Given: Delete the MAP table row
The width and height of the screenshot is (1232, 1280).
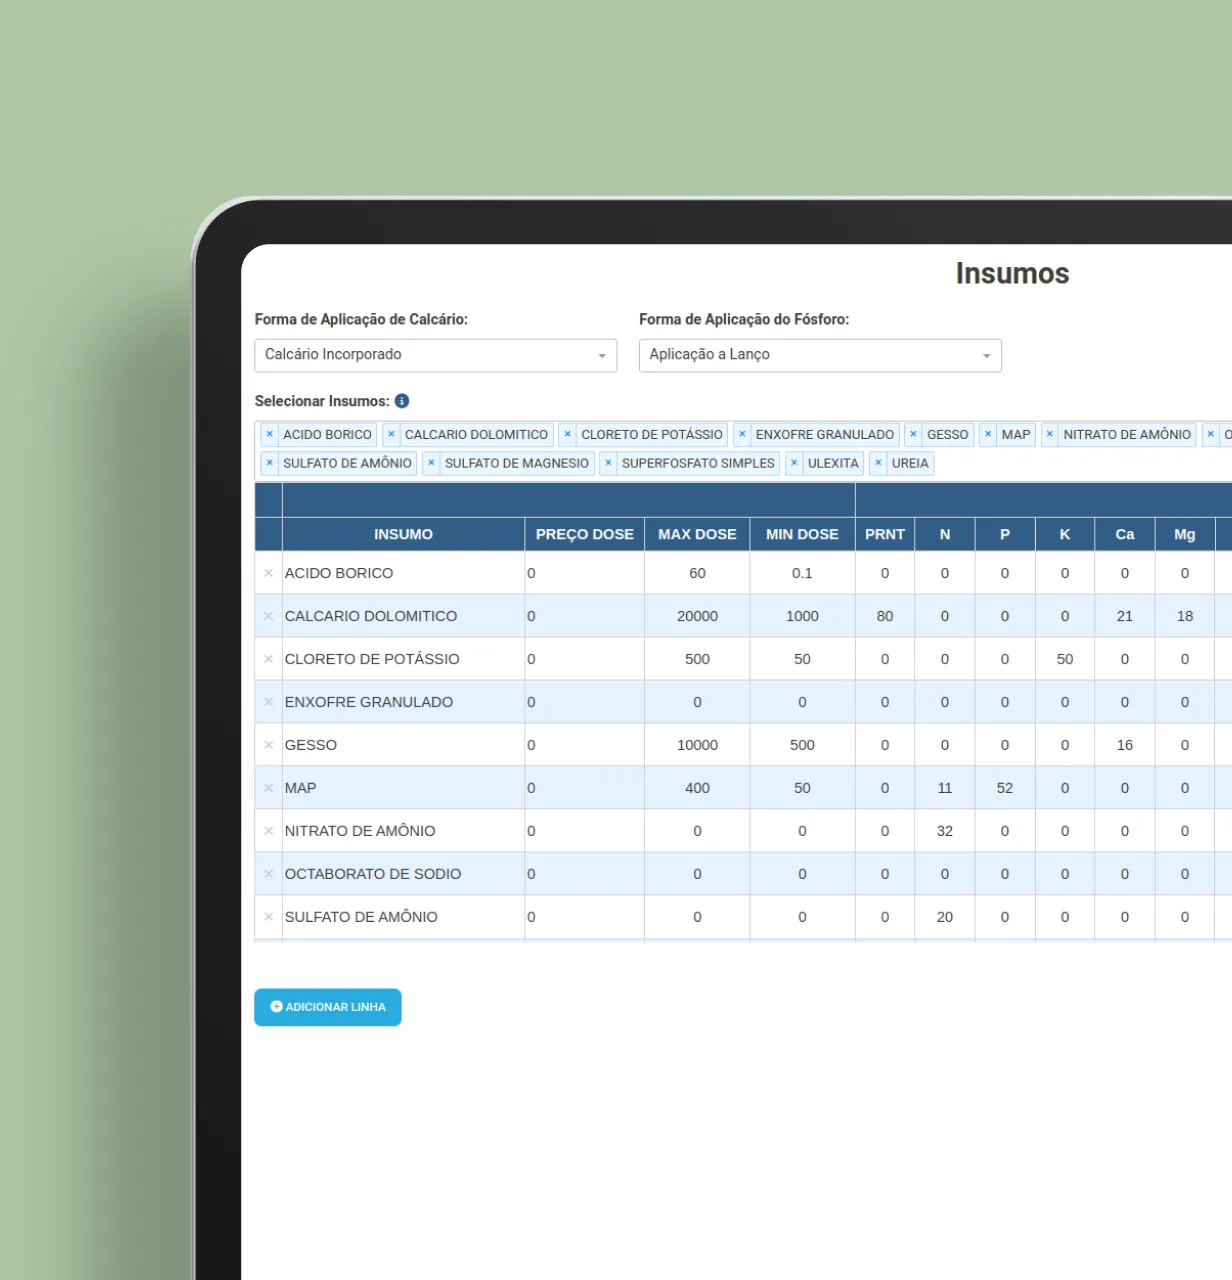Looking at the screenshot, I should pos(268,788).
